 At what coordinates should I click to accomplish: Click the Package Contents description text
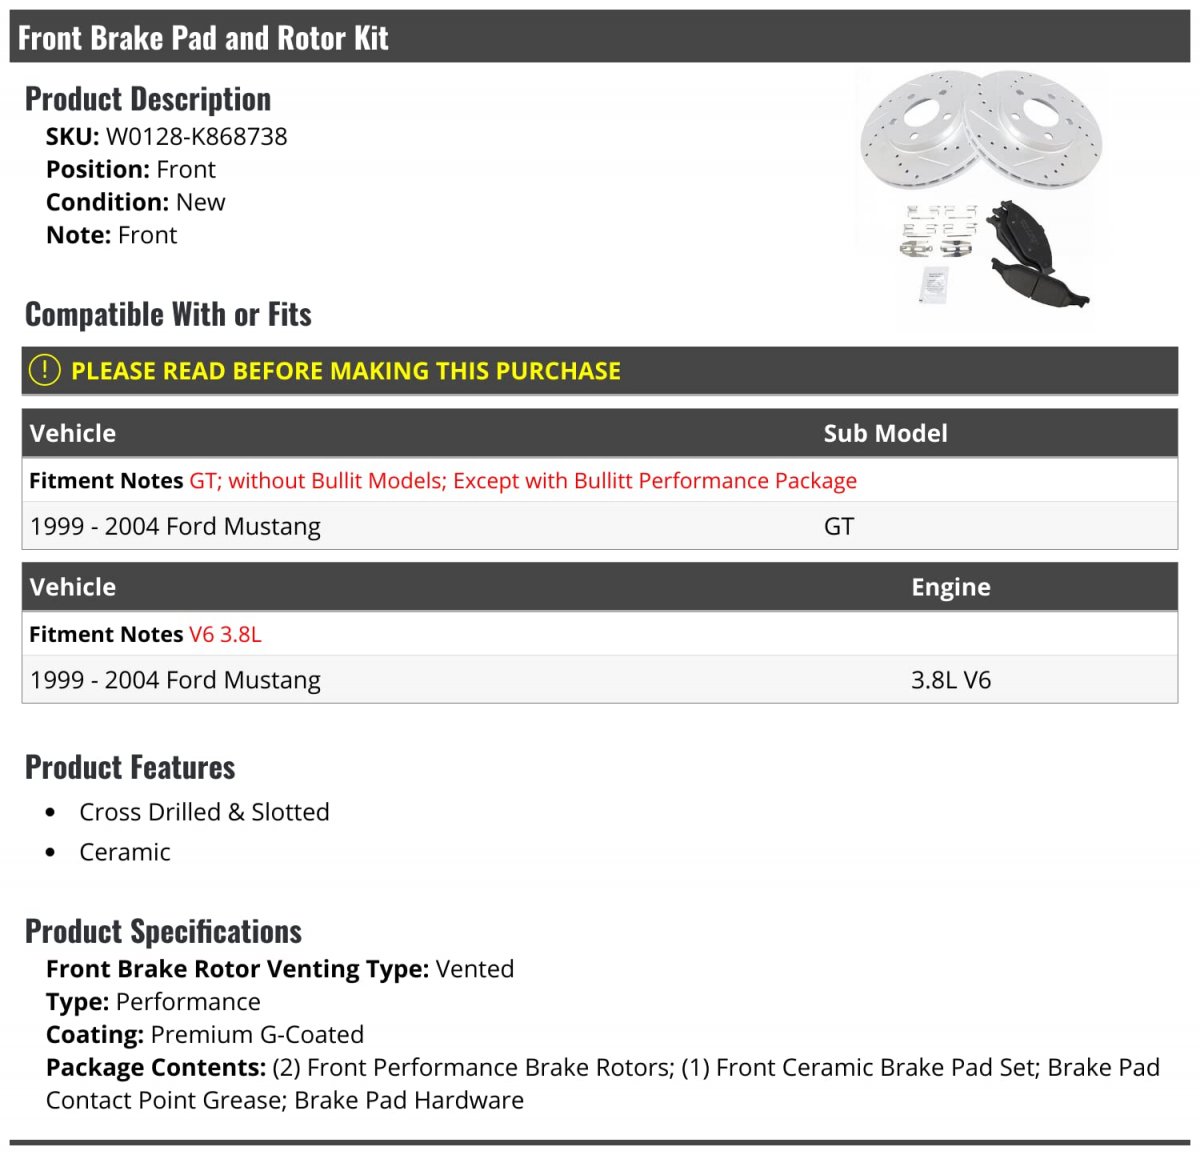pos(603,1084)
